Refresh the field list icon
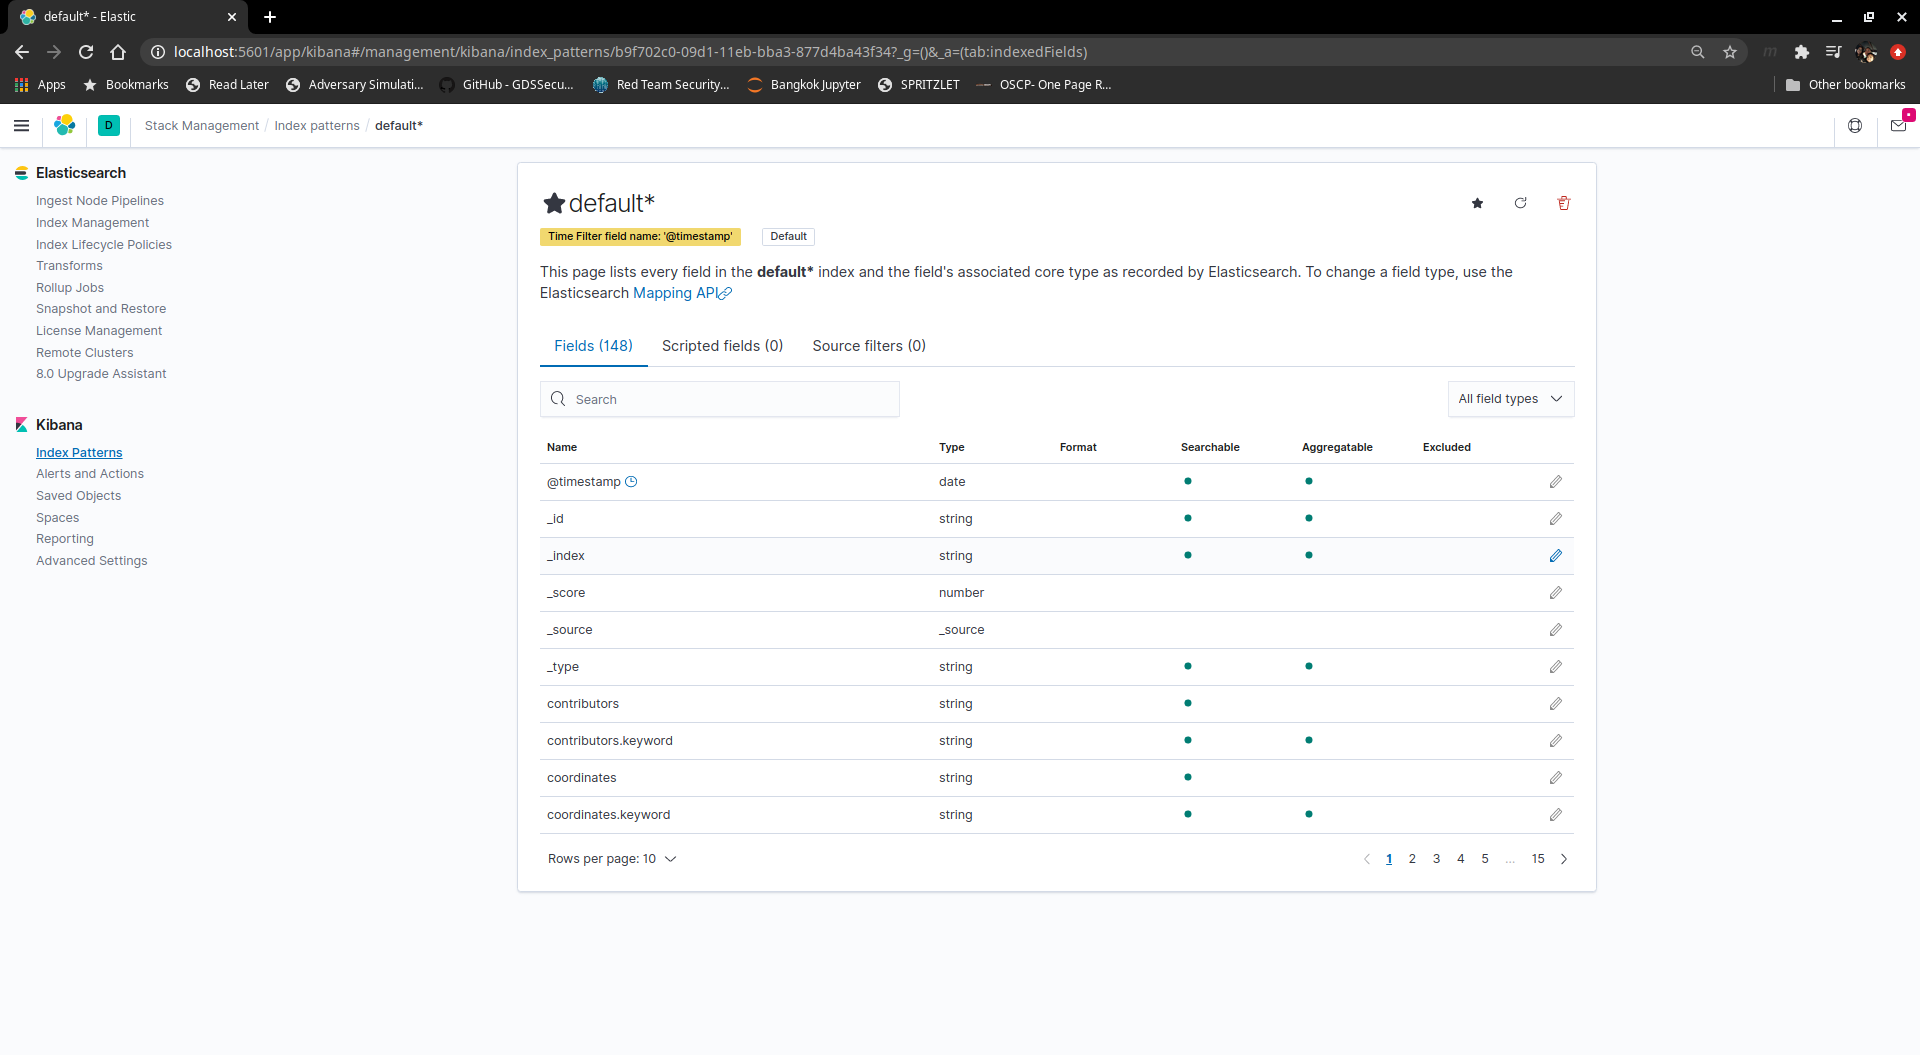 click(1520, 203)
